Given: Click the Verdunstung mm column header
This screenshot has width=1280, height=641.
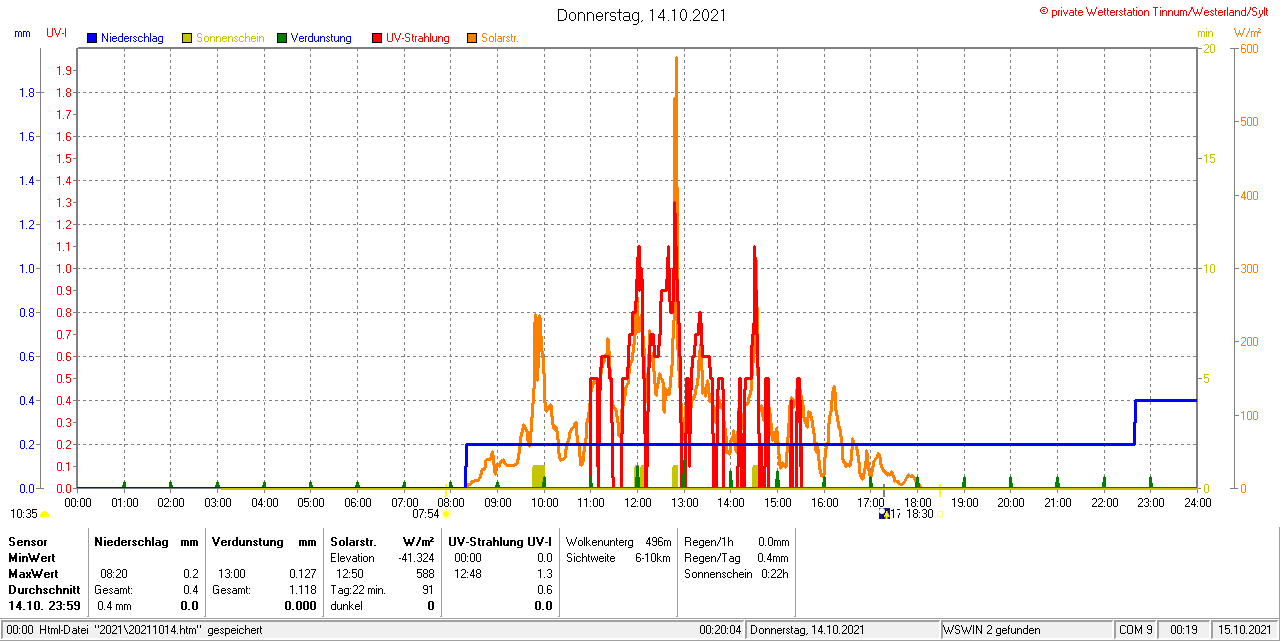Looking at the screenshot, I should coord(264,541).
